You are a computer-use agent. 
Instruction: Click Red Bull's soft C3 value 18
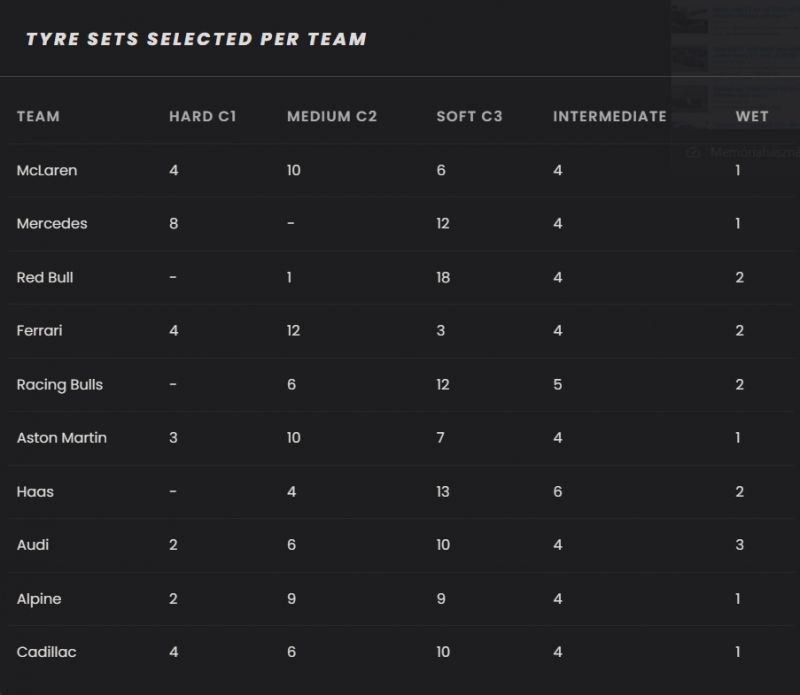[445, 277]
